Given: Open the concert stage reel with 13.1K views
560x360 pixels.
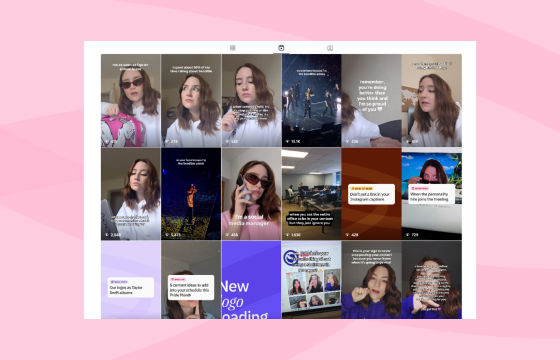Looking at the screenshot, I should [311, 100].
